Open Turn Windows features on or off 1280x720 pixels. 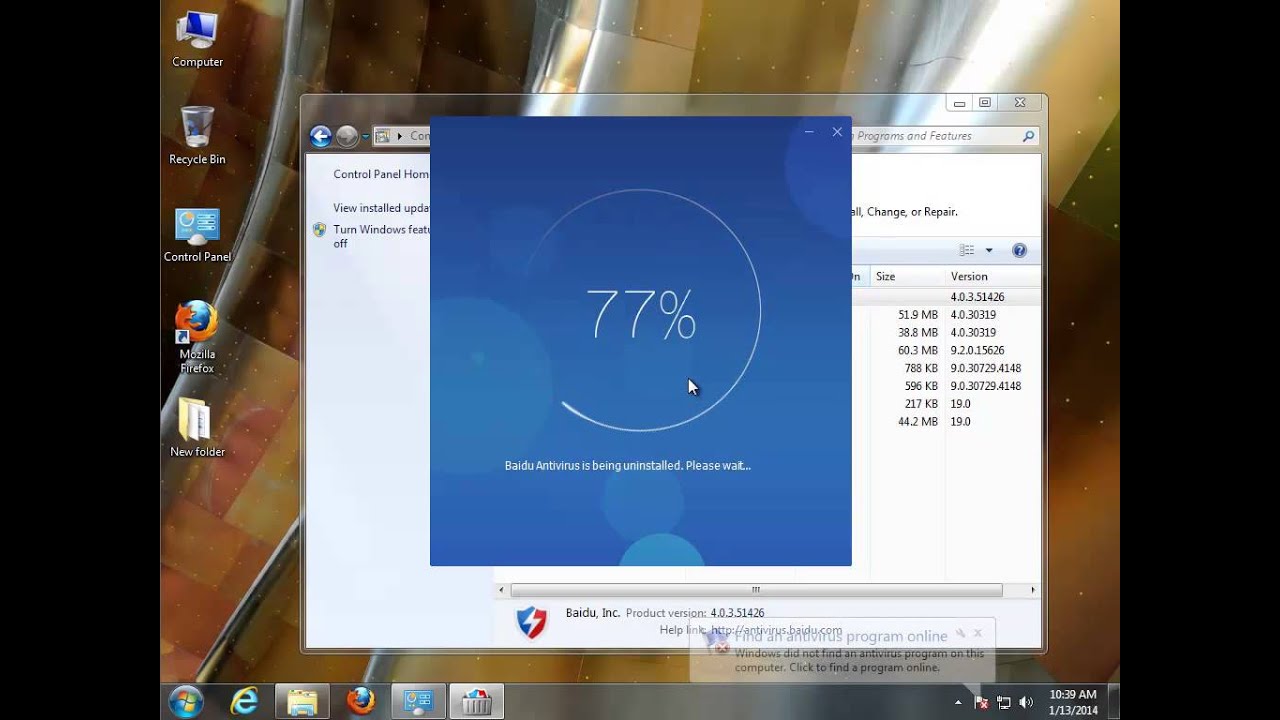coord(381,236)
